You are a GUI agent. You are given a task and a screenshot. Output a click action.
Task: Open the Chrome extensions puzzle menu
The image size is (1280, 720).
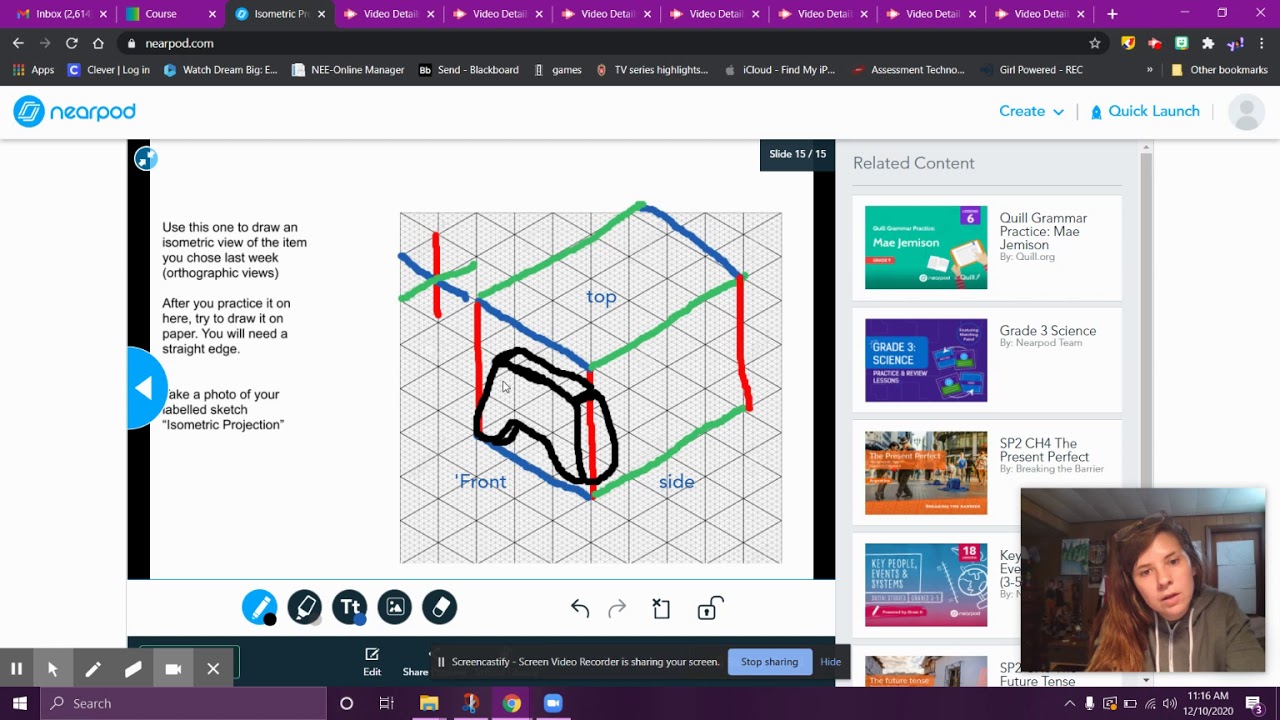1208,43
